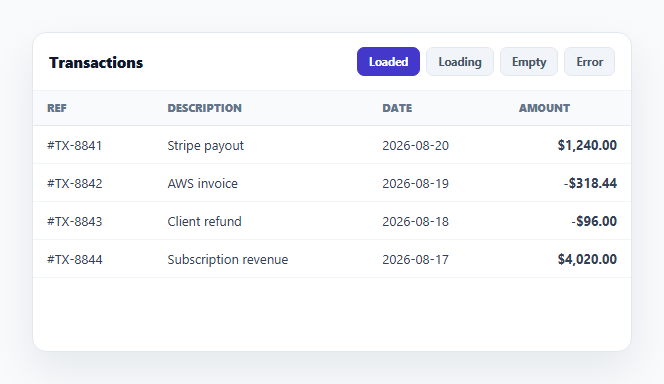Viewport: 664px width, 384px height.
Task: Click the amount -$96.00
Action: (594, 221)
